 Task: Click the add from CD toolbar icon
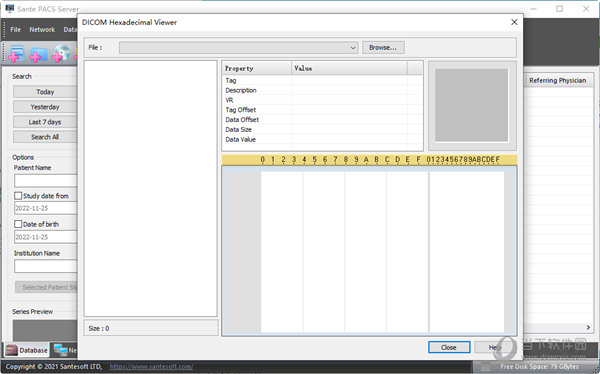(x=61, y=53)
